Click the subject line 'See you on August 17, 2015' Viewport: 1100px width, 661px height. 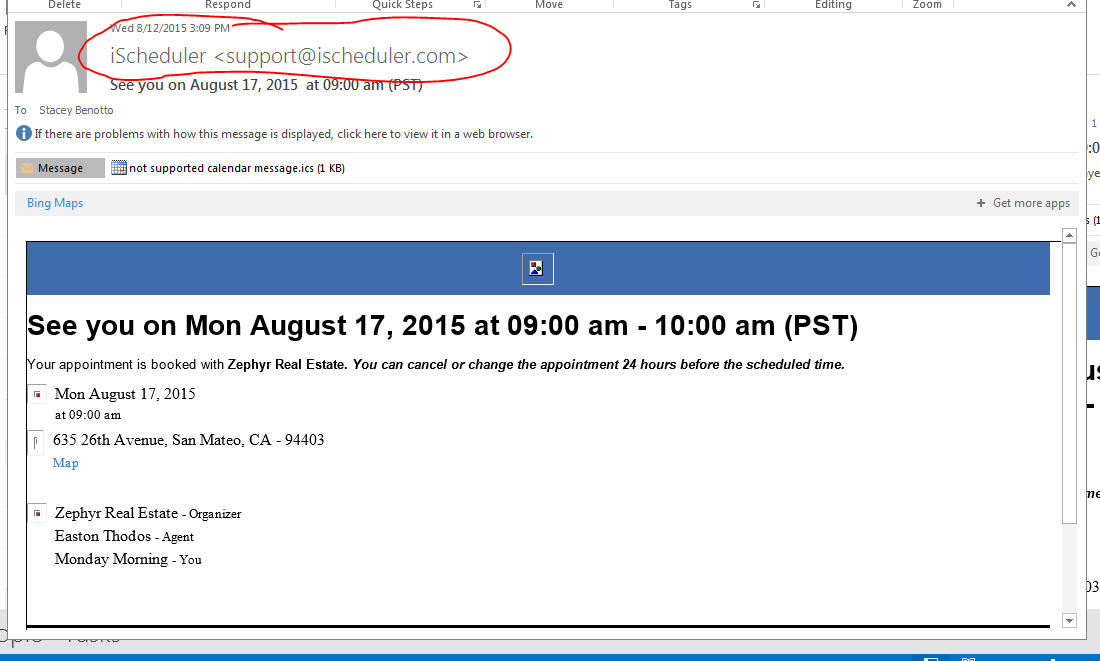pyautogui.click(x=266, y=85)
